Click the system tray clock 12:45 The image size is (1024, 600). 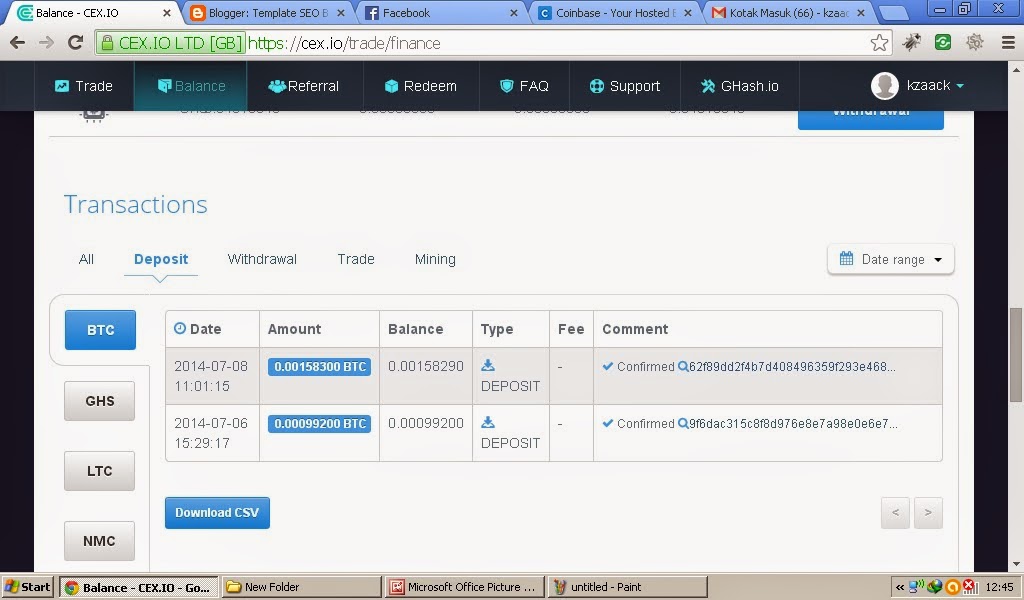(999, 587)
